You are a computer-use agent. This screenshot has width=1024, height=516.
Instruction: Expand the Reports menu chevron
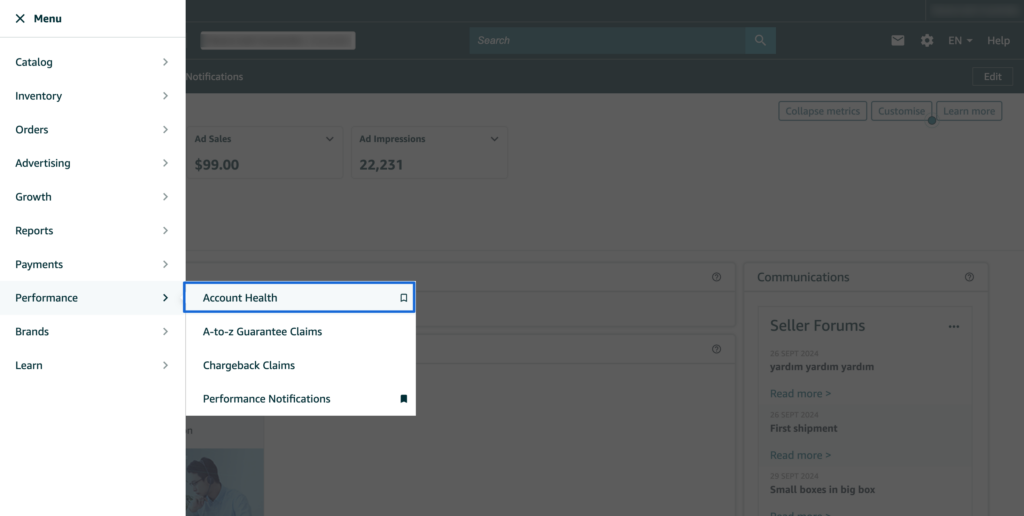click(x=165, y=231)
